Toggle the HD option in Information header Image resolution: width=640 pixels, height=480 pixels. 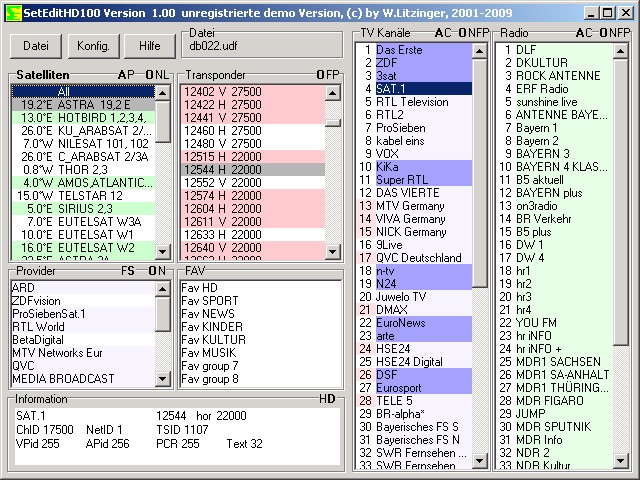coord(327,399)
